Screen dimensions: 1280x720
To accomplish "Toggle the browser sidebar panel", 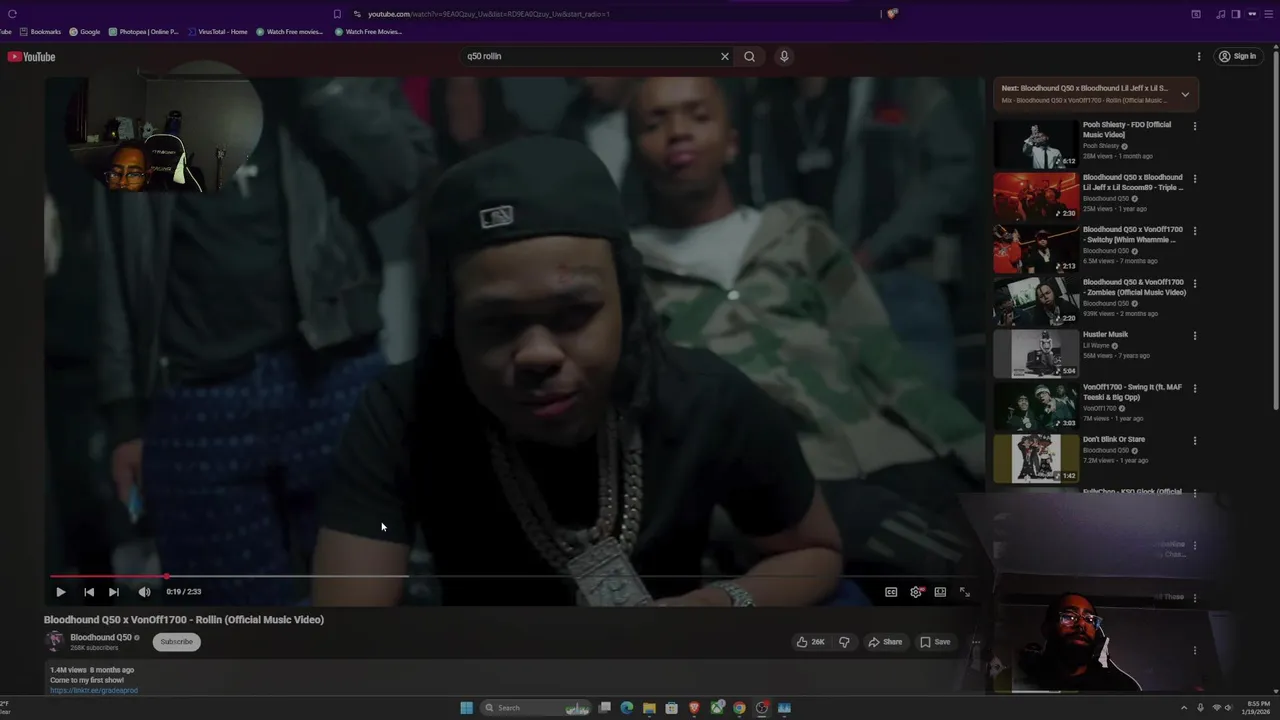I will pos(1236,14).
